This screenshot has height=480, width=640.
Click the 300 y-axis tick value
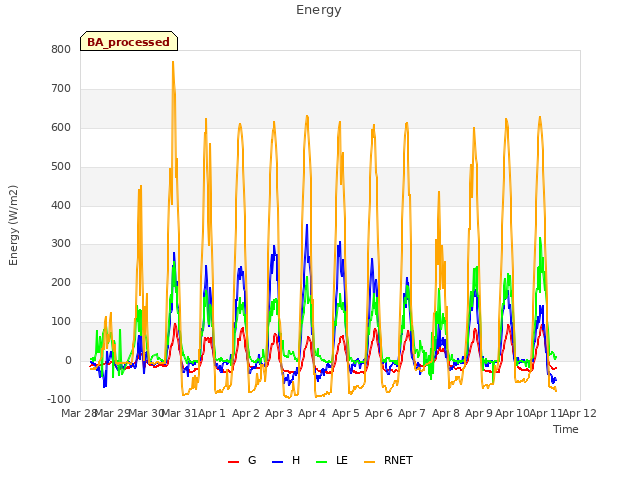61,244
